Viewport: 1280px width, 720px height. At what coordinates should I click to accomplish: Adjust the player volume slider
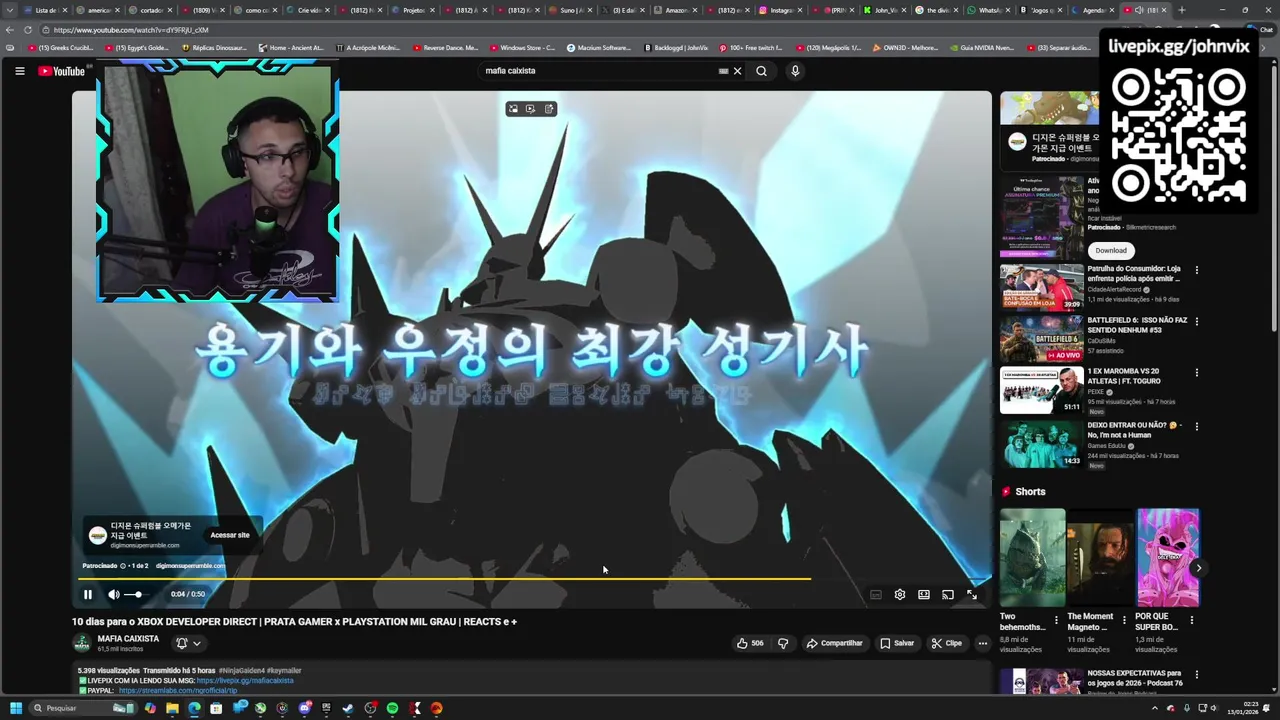pyautogui.click(x=138, y=594)
